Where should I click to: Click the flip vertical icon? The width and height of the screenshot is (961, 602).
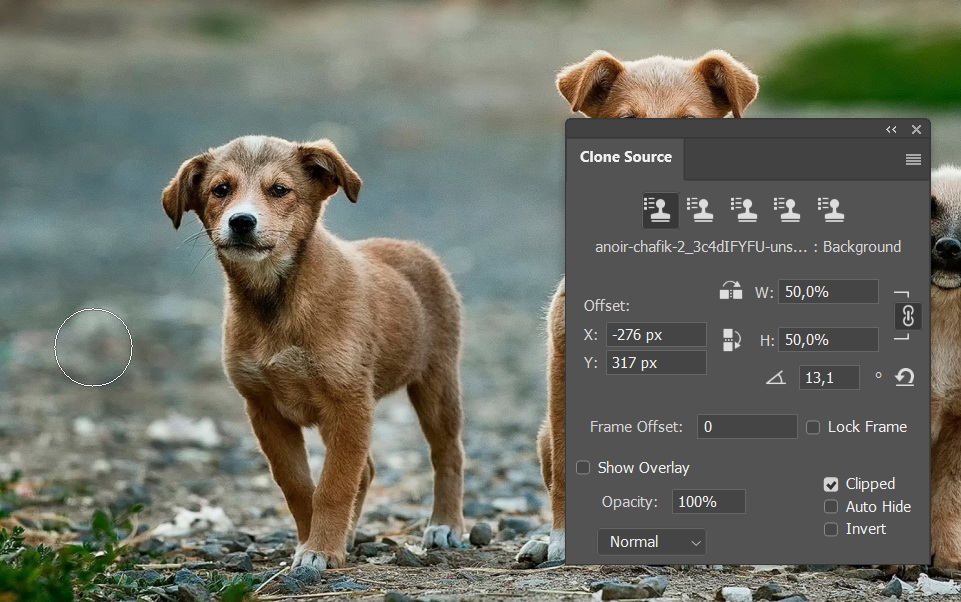tap(731, 339)
